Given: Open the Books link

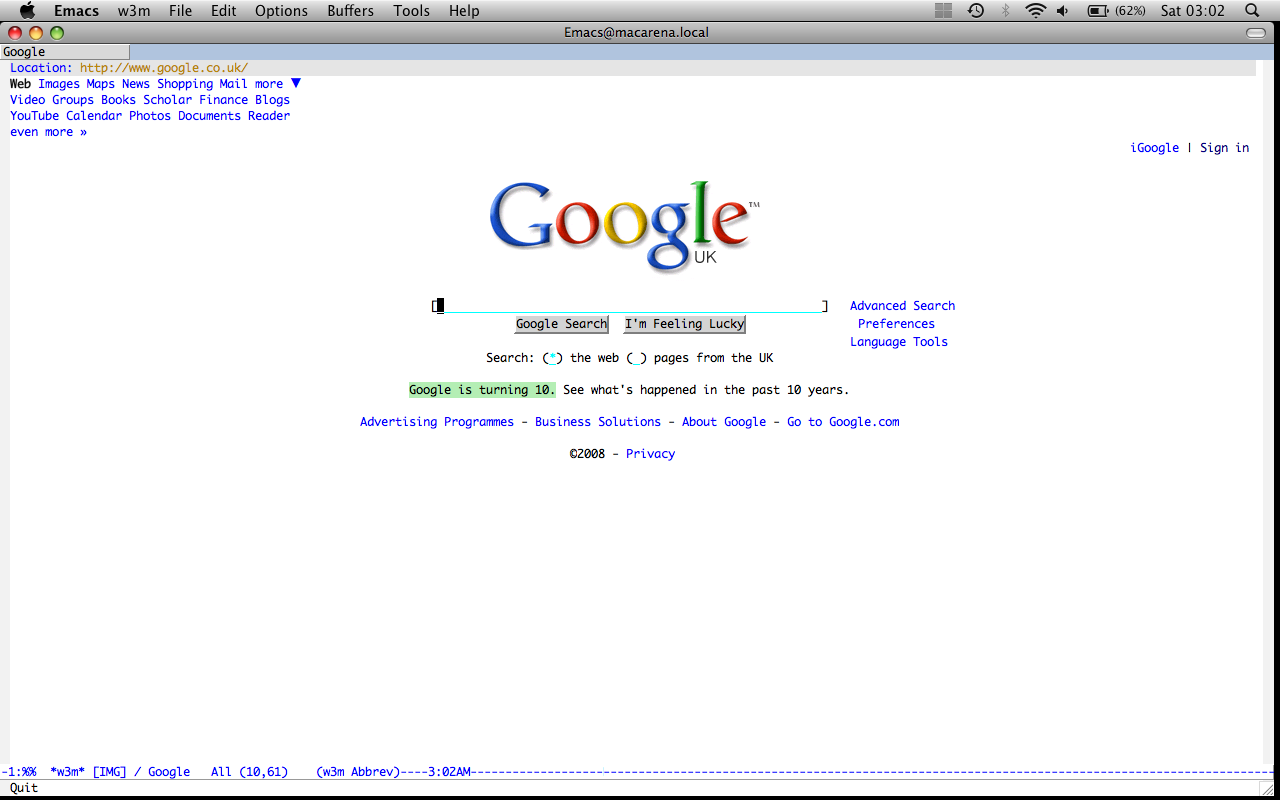Looking at the screenshot, I should coord(118,100).
